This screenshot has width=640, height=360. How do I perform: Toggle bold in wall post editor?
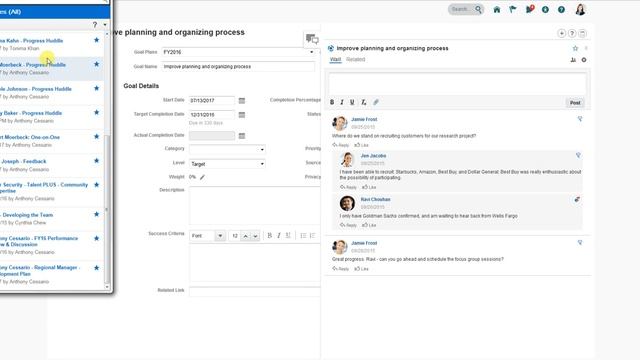[332, 102]
